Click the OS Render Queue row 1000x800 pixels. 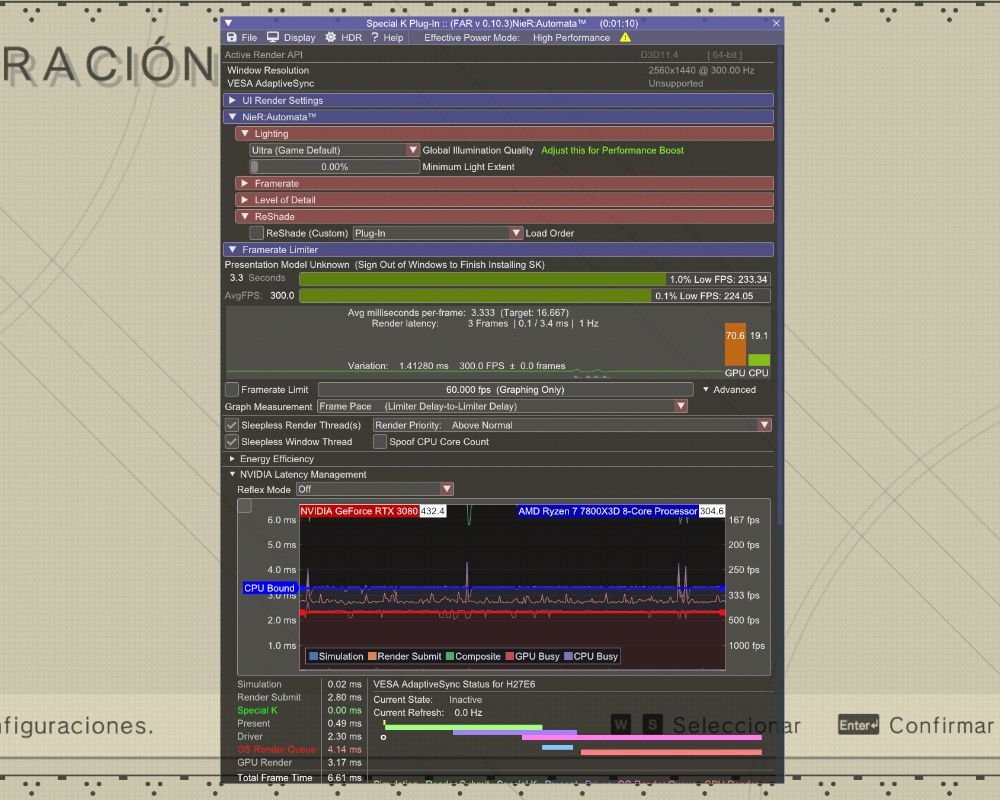299,750
